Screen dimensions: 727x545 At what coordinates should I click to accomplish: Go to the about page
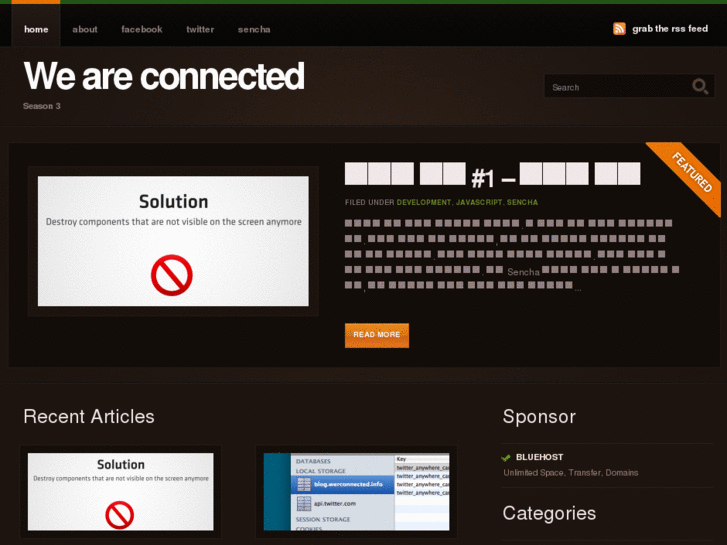tap(85, 29)
